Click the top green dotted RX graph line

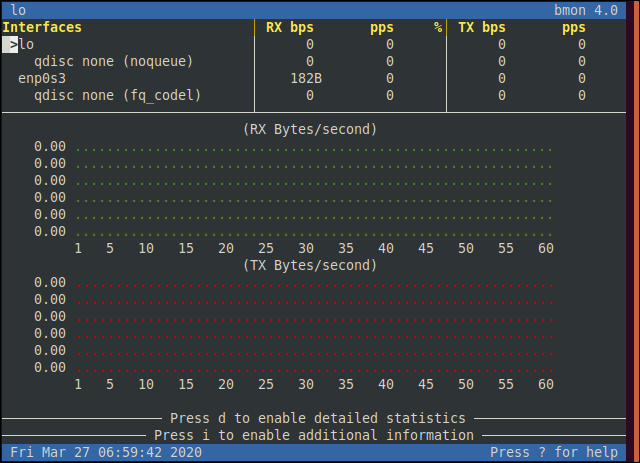tap(314, 150)
